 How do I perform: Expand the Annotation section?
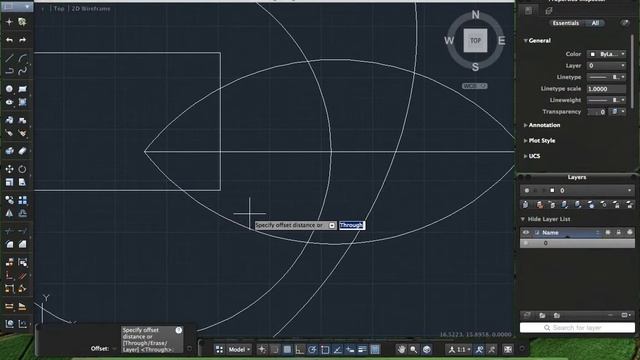coord(526,125)
